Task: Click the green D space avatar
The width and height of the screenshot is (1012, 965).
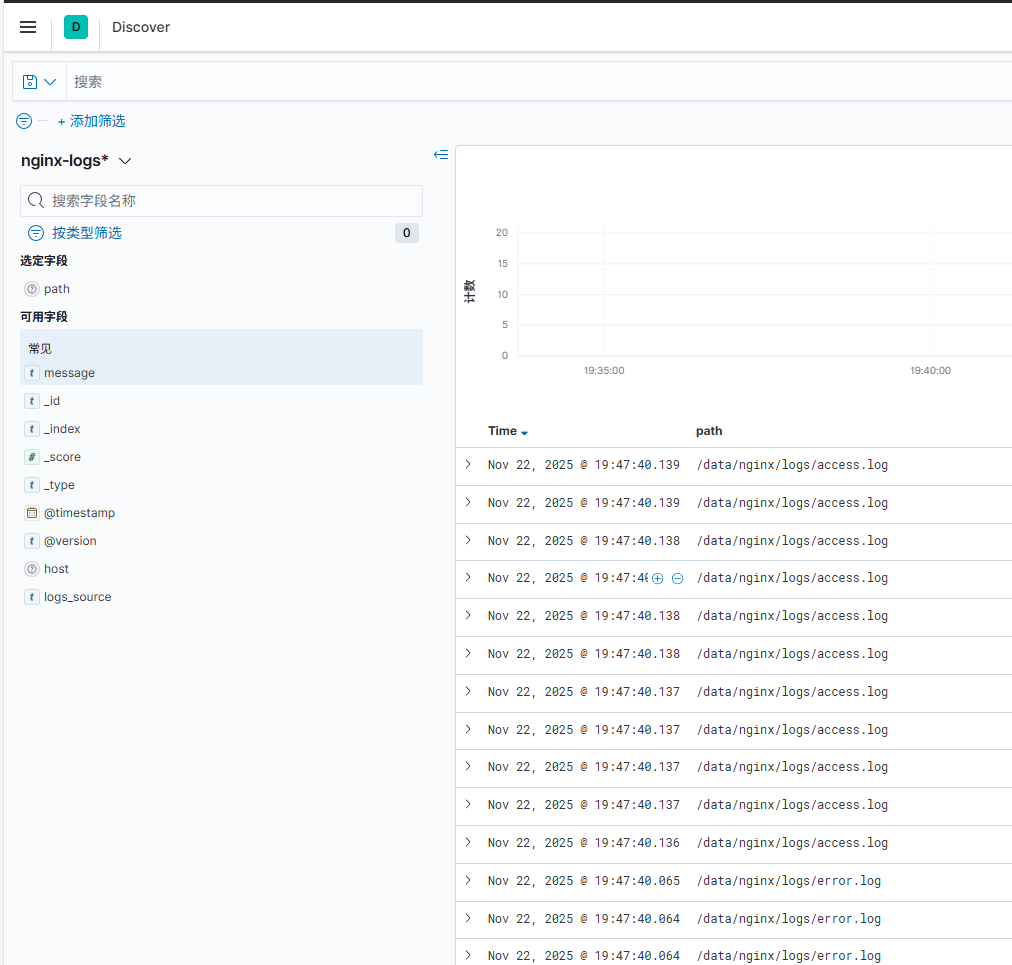Action: click(x=76, y=27)
